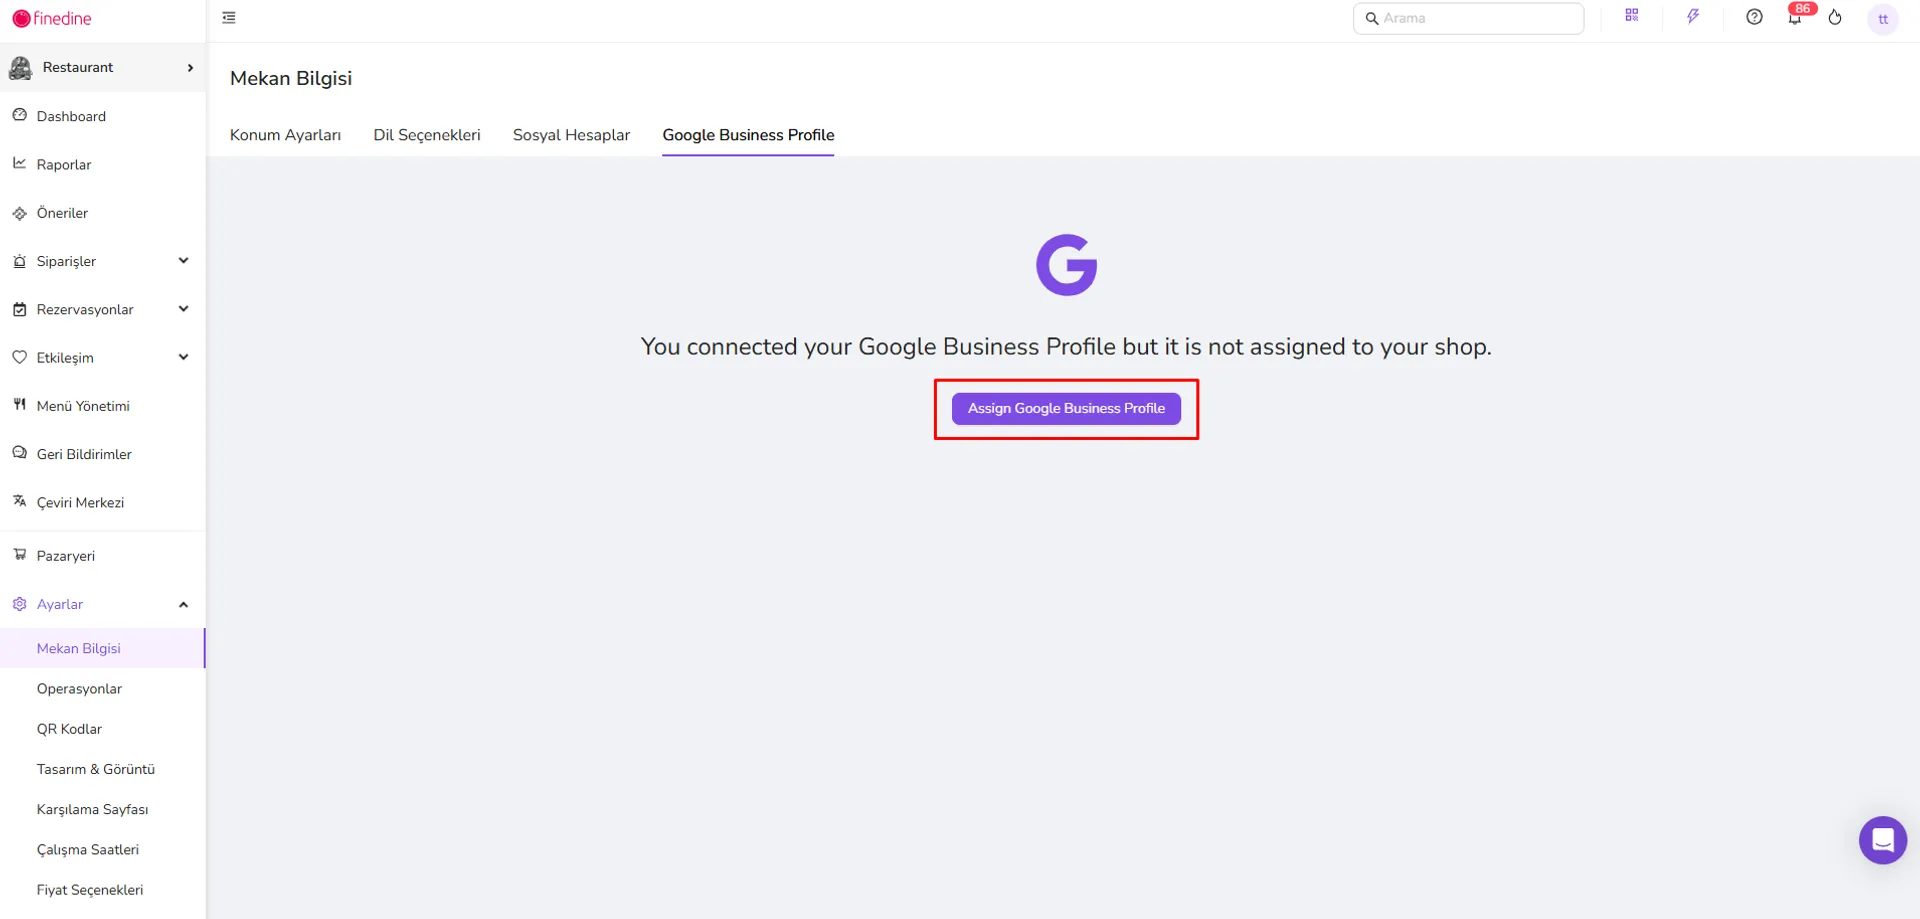Click Assign Google Business Profile button
The image size is (1920, 919).
(x=1066, y=408)
